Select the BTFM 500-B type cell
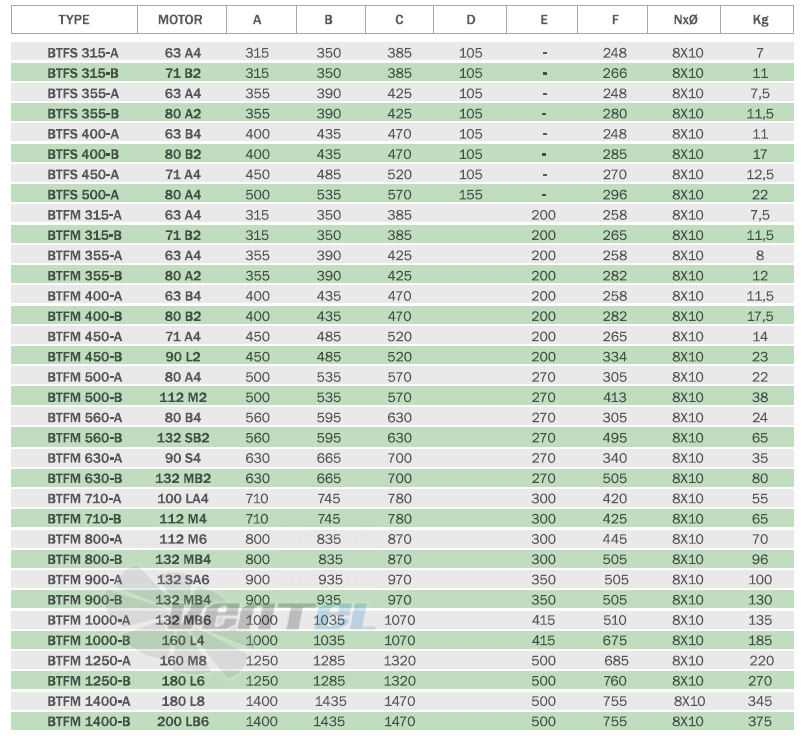 pyautogui.click(x=84, y=397)
